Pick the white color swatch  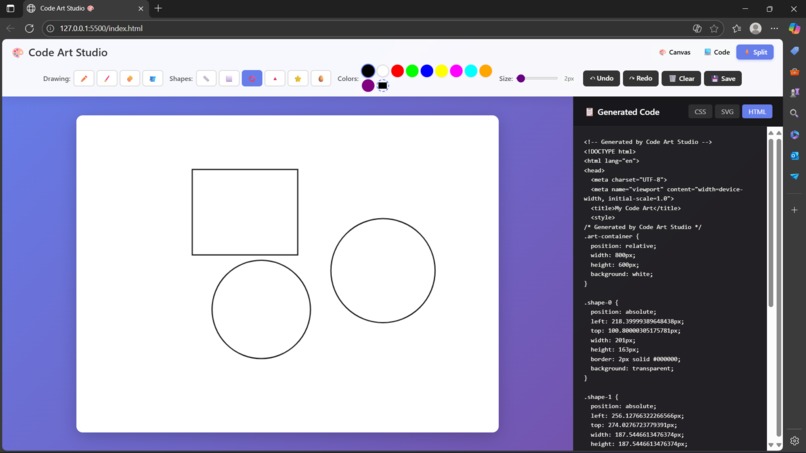pyautogui.click(x=382, y=70)
